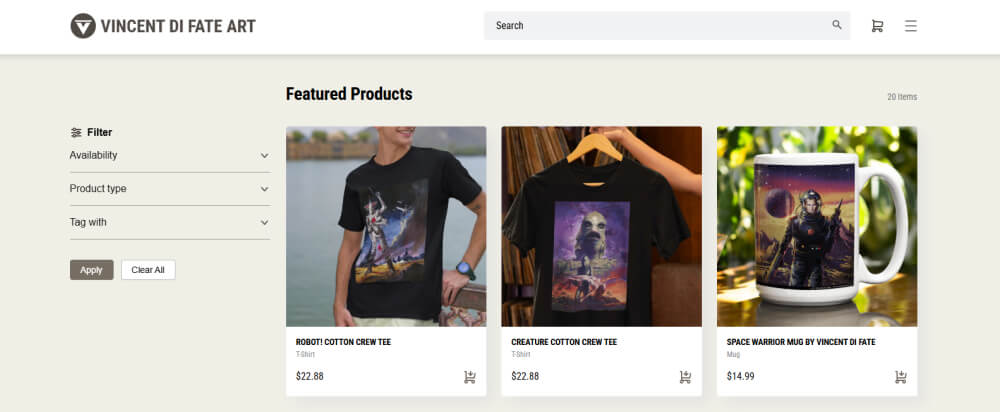This screenshot has height=412, width=1000.
Task: Open the hamburger menu icon
Action: [911, 26]
